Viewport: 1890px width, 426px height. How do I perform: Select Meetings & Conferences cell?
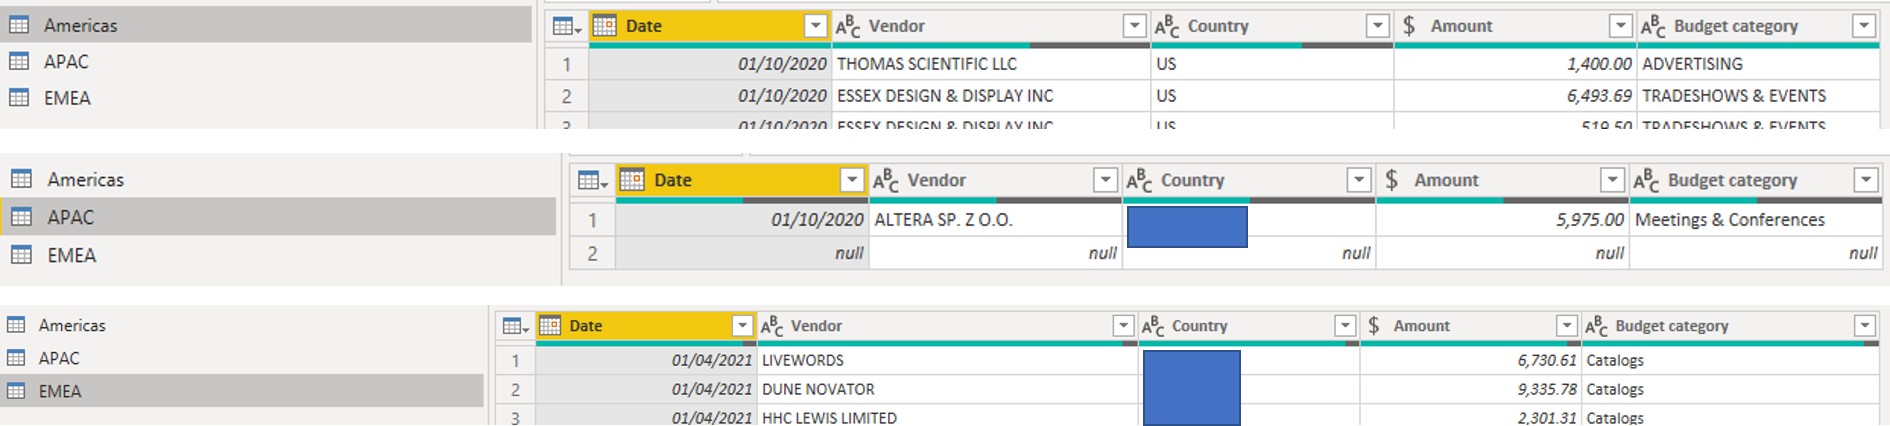click(1755, 220)
